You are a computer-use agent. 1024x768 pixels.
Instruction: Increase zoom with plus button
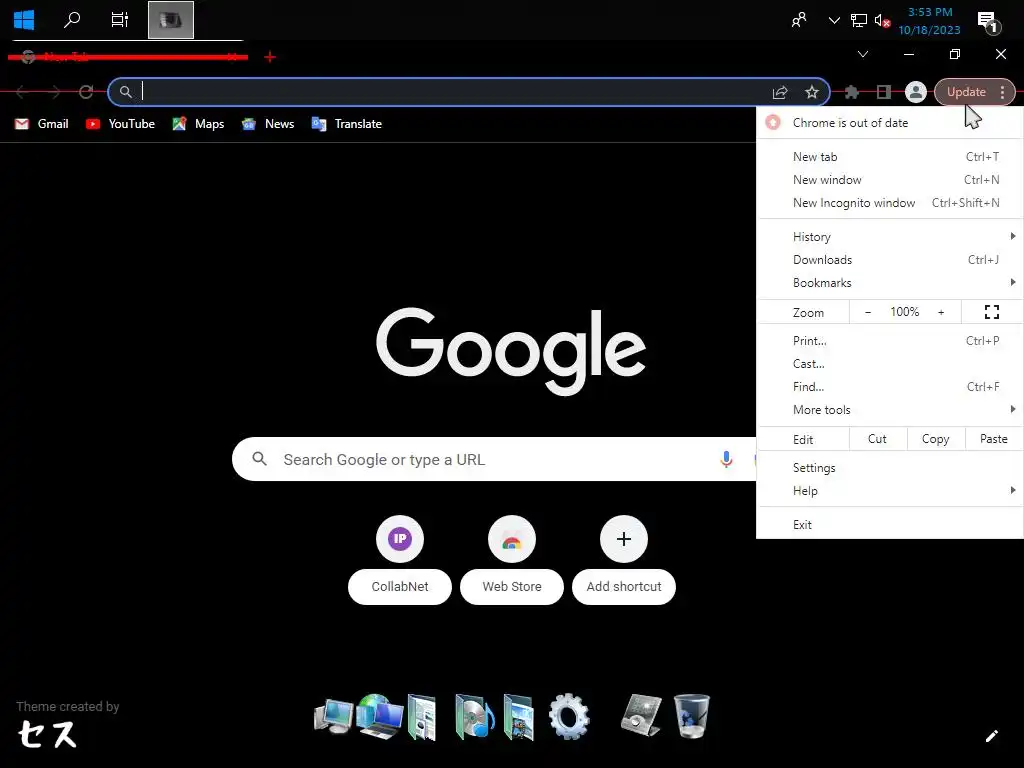point(941,312)
